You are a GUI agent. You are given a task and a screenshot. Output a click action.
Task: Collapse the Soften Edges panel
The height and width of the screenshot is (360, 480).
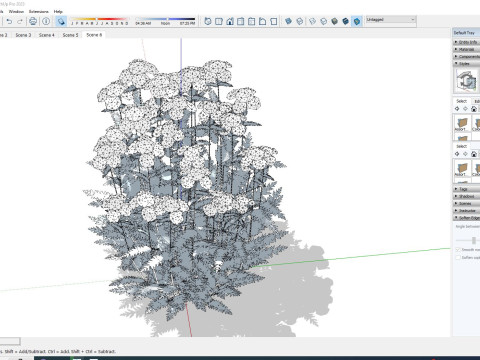point(467,218)
